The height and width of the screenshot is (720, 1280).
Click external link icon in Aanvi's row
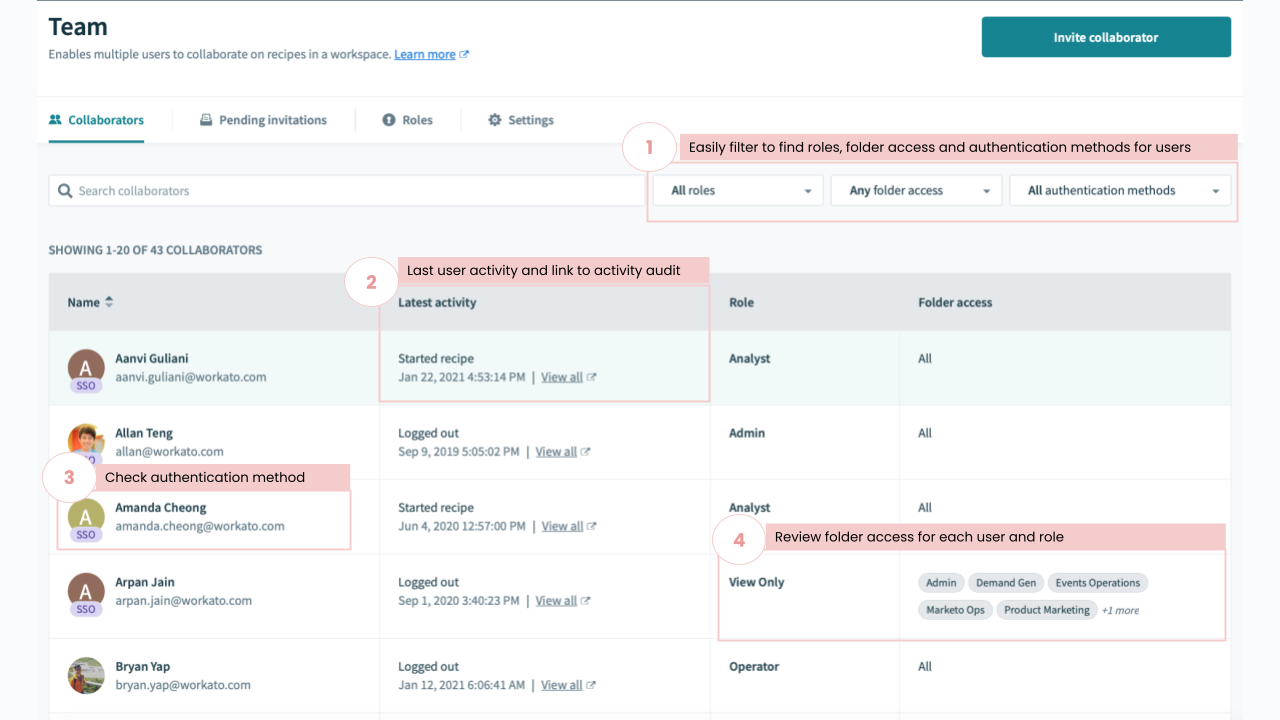tap(592, 377)
